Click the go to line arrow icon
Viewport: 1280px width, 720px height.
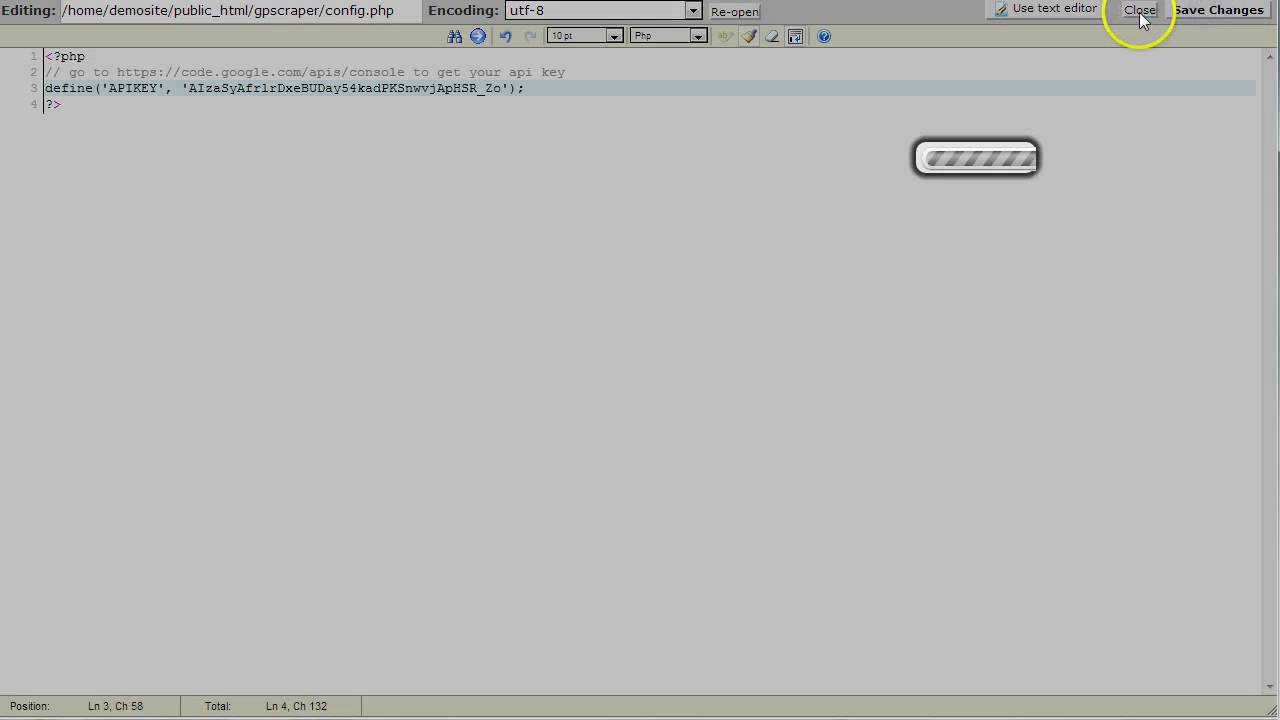point(478,36)
